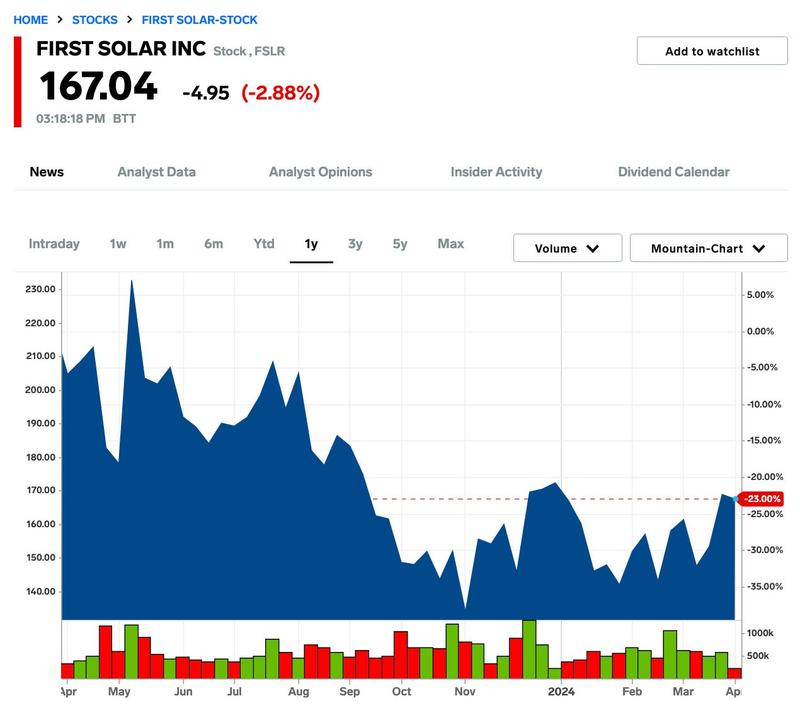Screen dimensions: 800x708
Task: Select the 1y chart range
Action: pos(311,244)
